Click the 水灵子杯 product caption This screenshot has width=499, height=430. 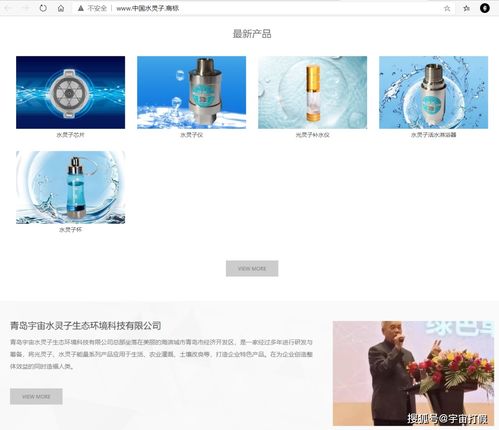[70, 230]
